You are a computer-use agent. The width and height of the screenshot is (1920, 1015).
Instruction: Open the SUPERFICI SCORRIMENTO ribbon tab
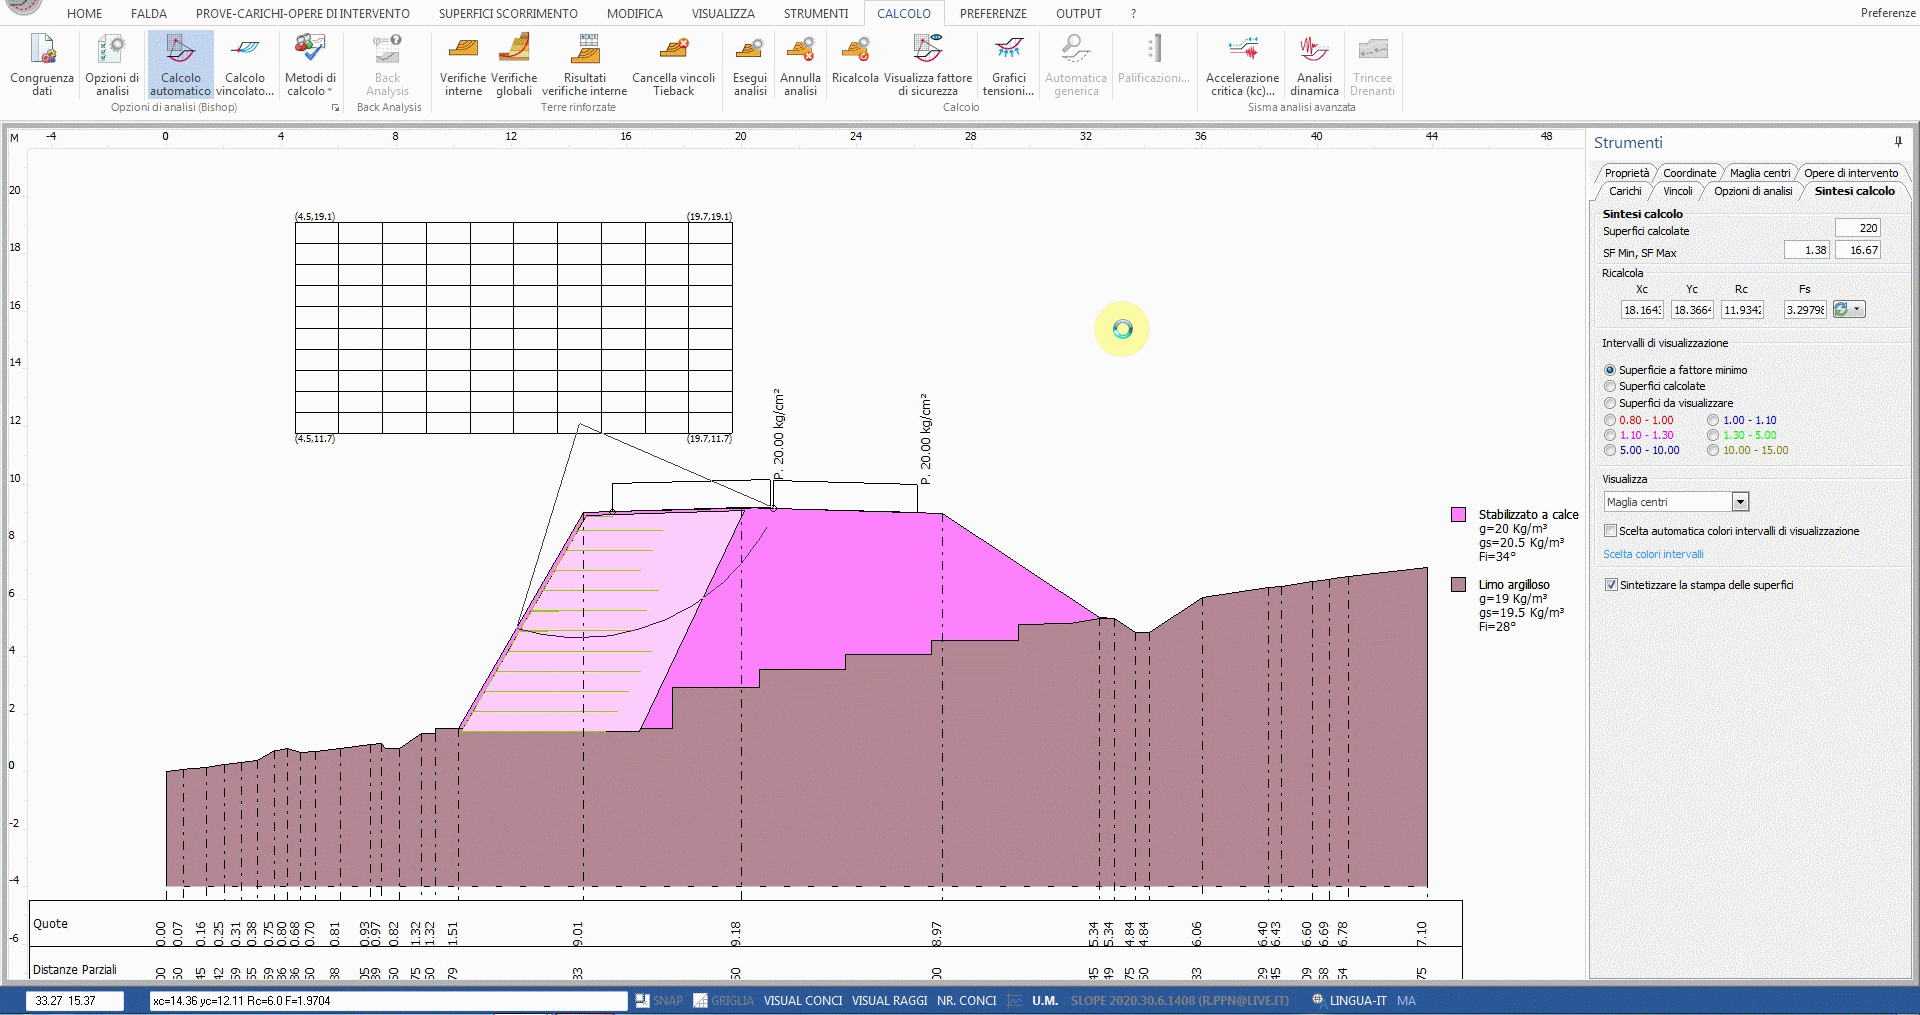click(508, 14)
